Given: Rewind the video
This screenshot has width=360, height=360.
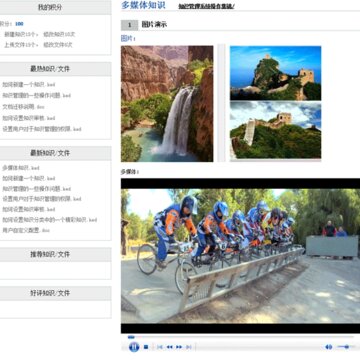Looking at the screenshot, I should pos(169,347).
